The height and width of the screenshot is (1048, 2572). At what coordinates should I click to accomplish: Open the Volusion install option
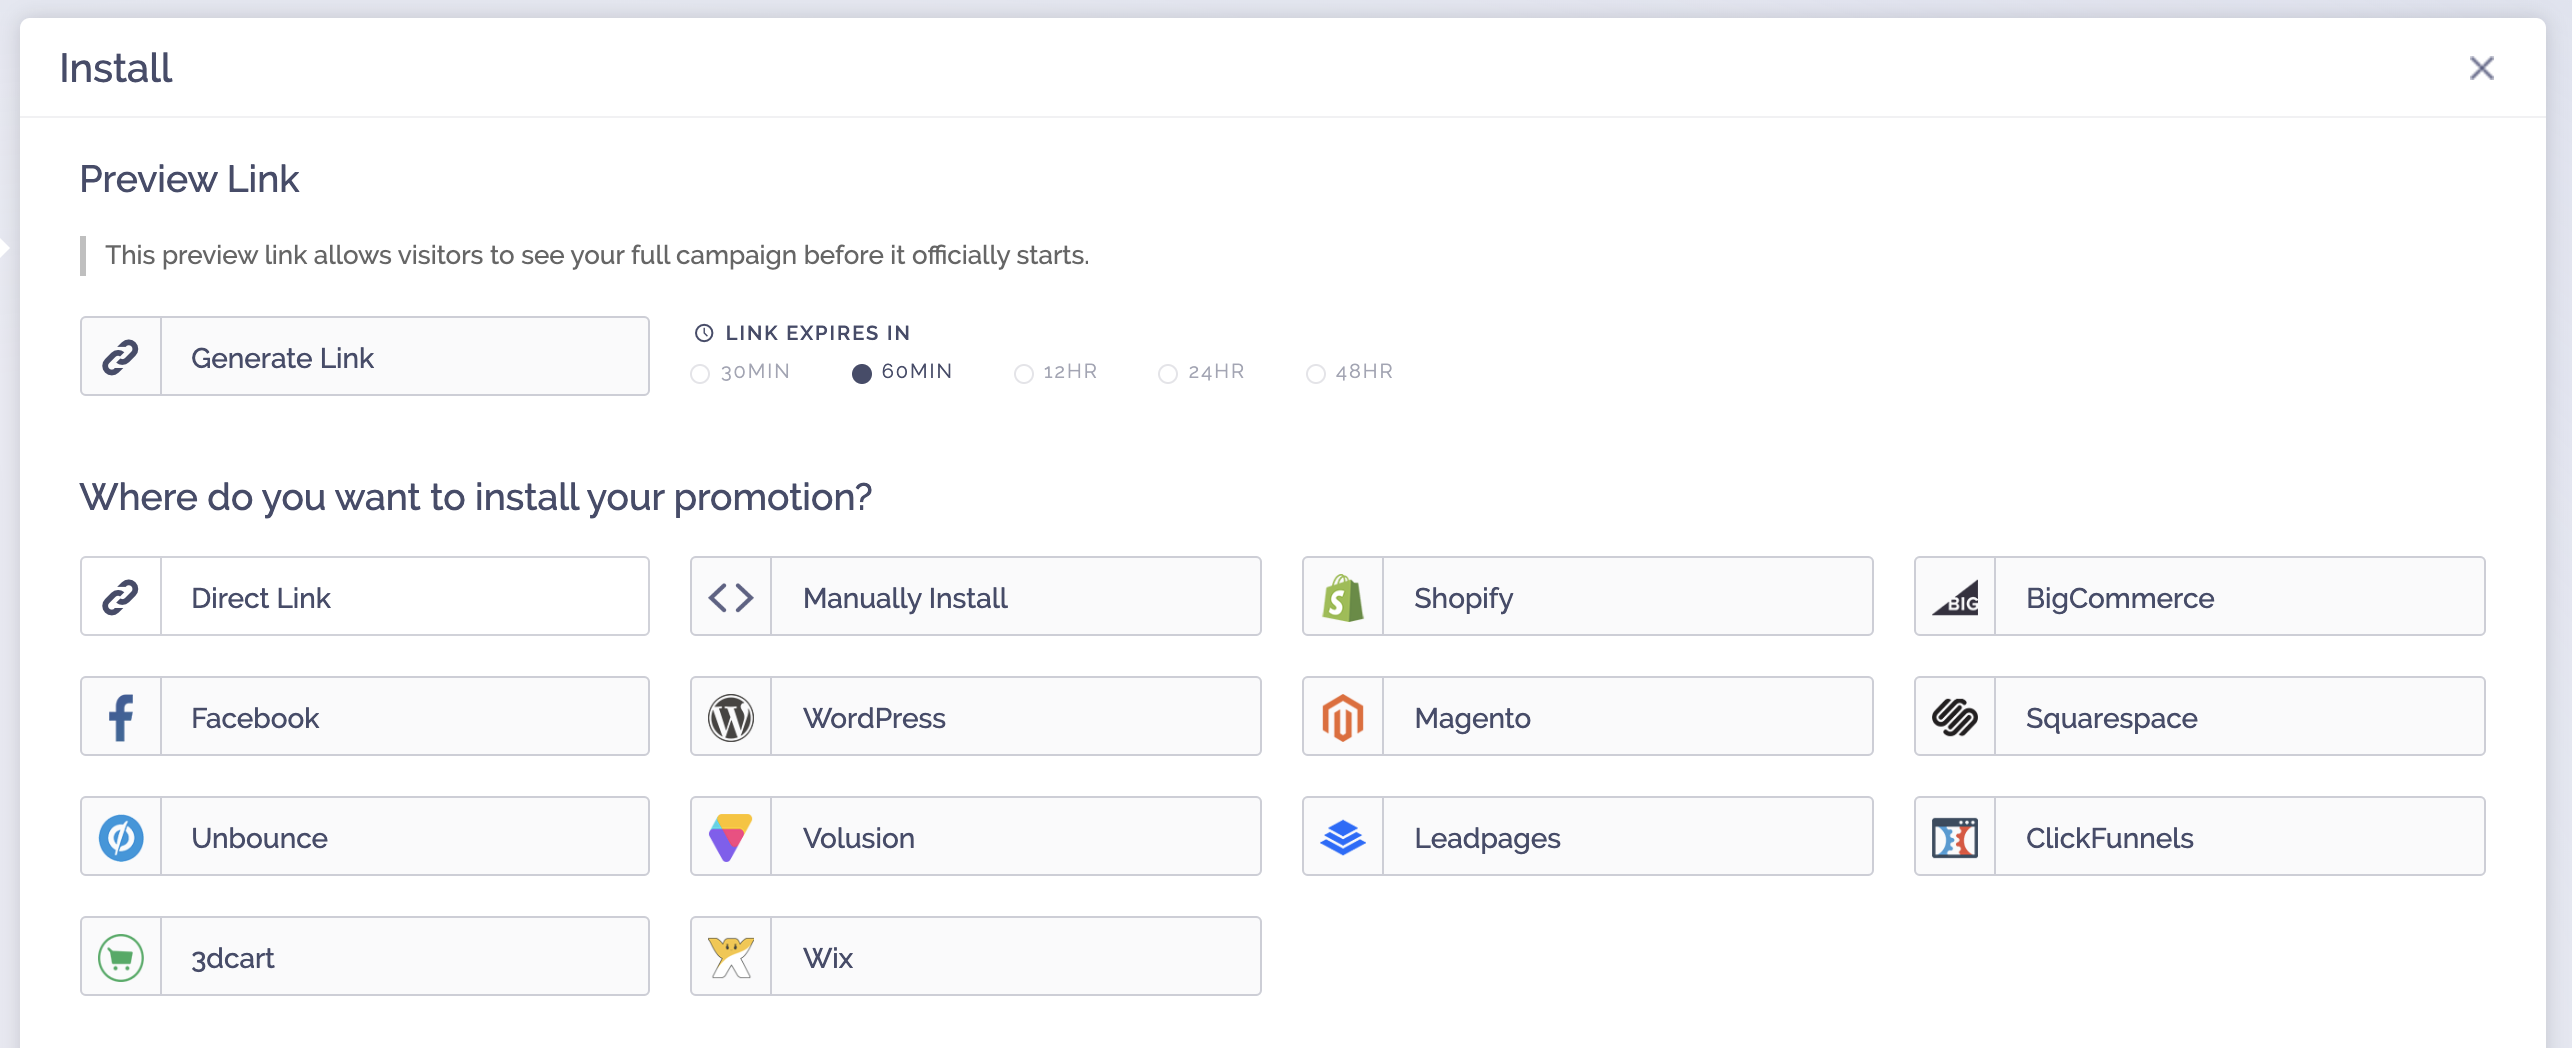[976, 837]
